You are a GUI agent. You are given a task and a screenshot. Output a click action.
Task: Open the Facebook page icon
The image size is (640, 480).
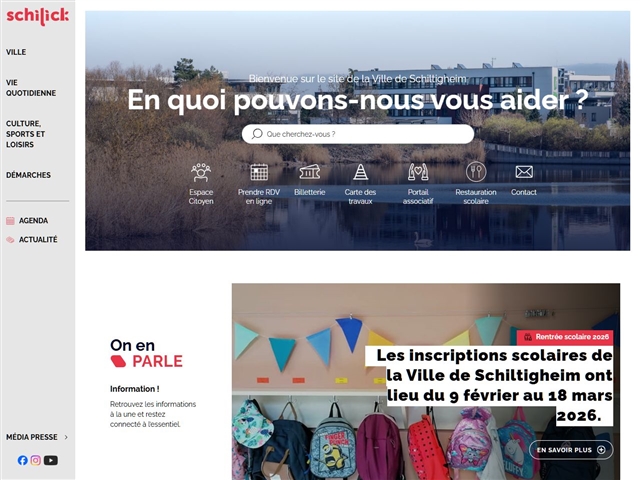point(22,460)
